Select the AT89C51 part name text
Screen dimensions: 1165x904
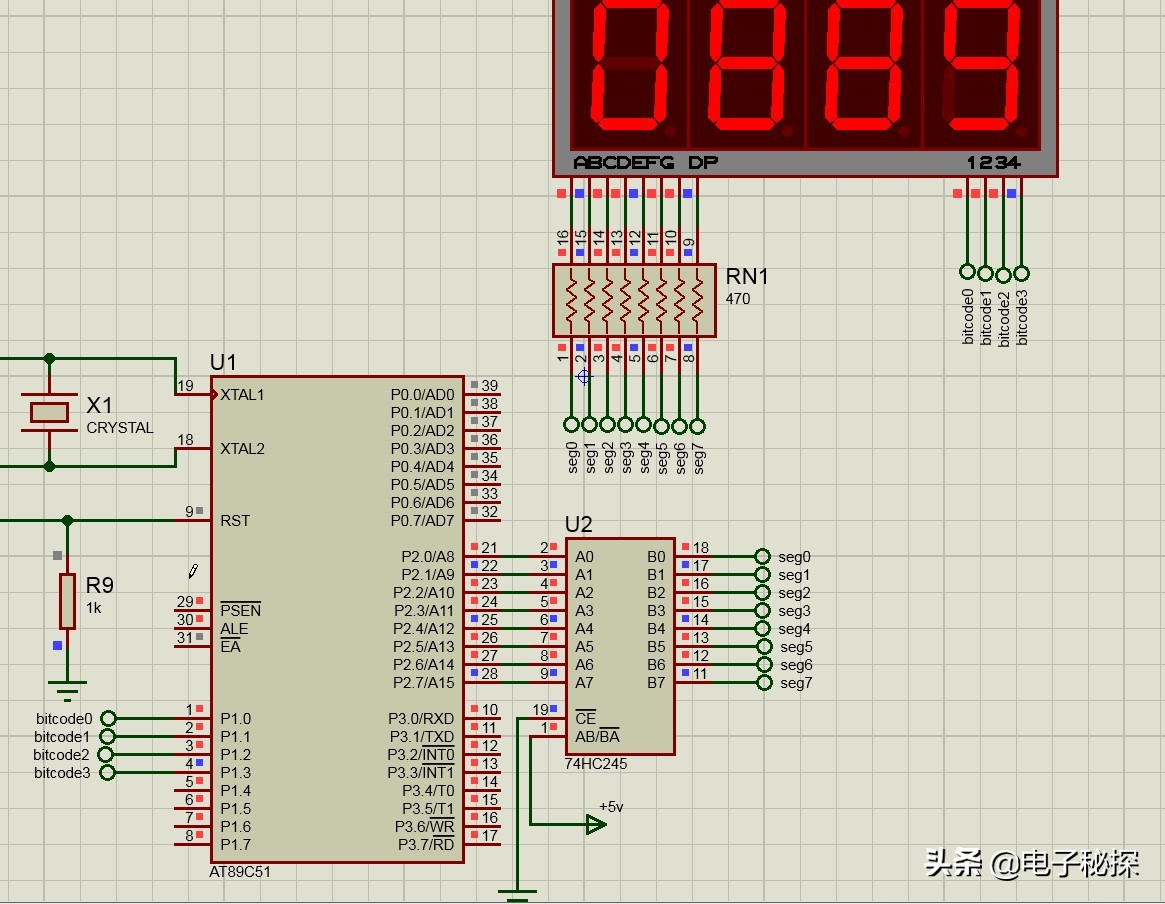[240, 871]
